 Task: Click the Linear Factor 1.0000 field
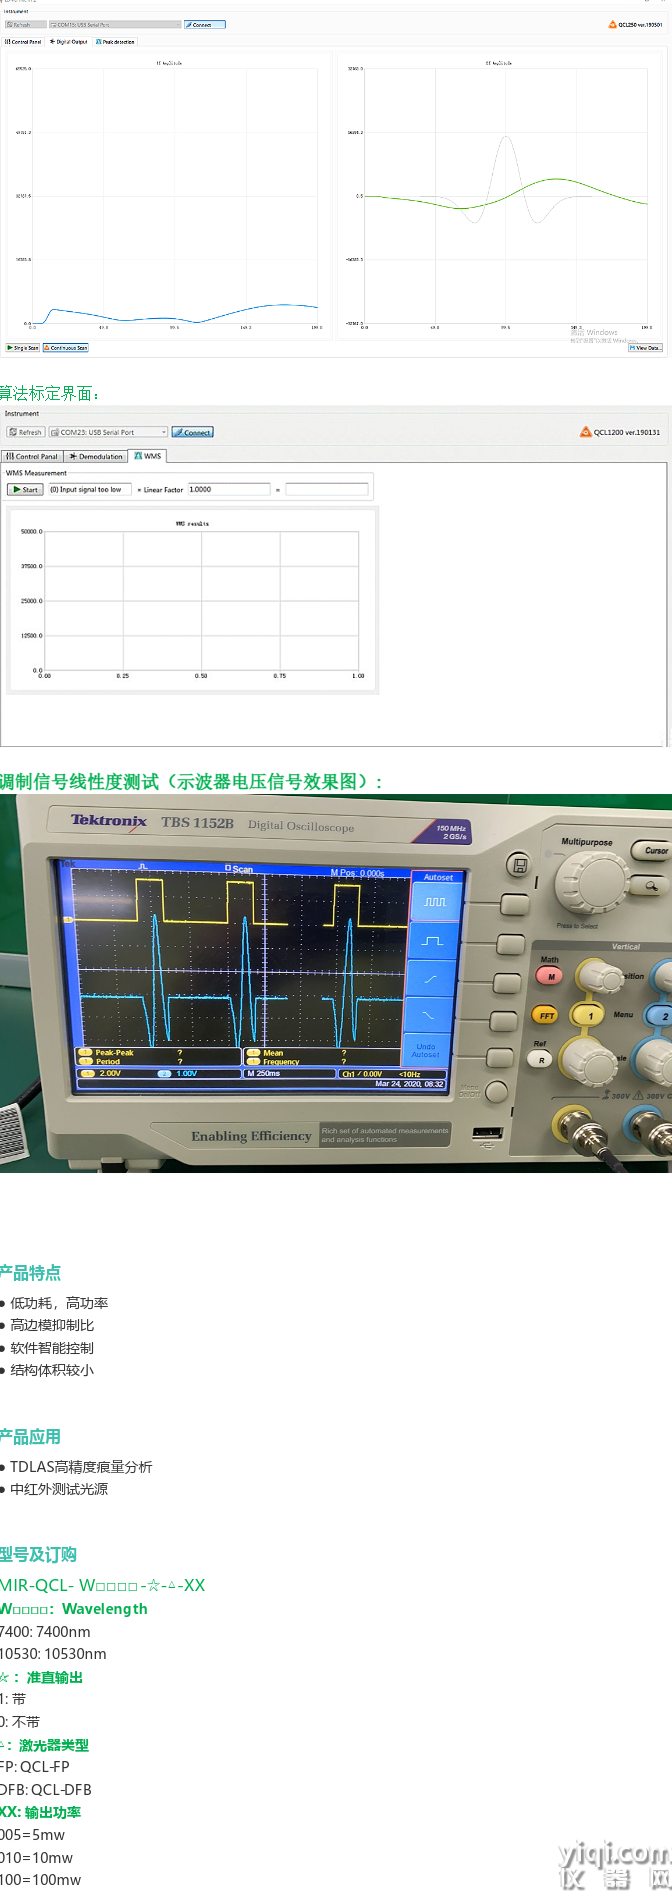pyautogui.click(x=229, y=490)
